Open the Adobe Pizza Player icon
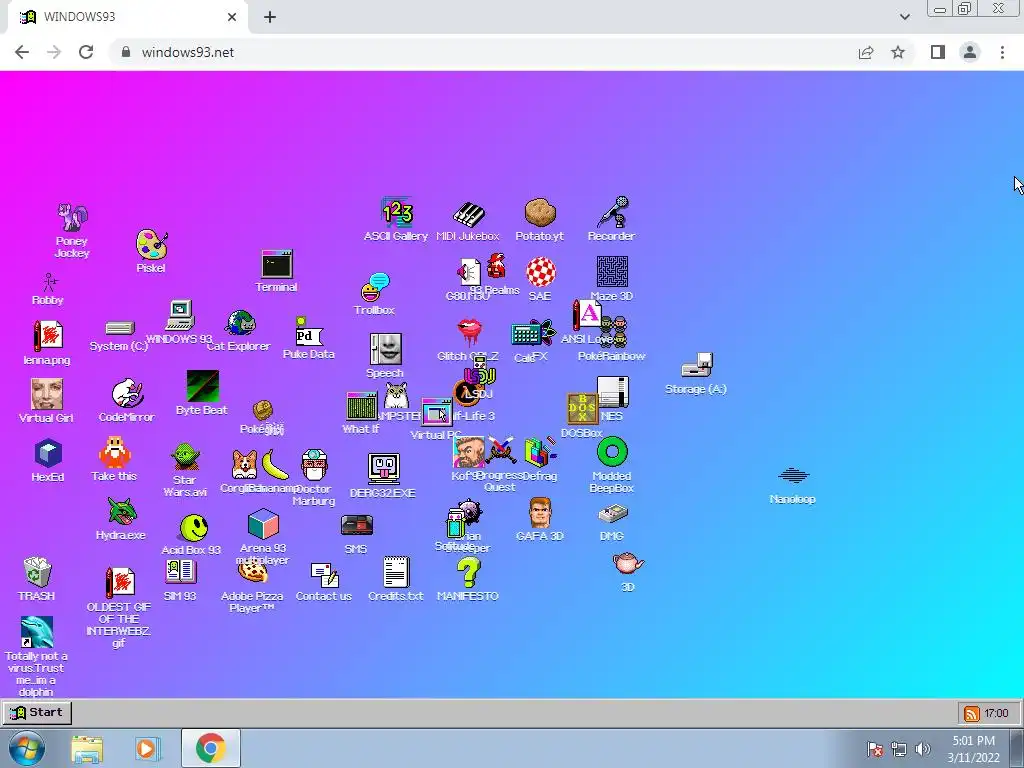The image size is (1024, 768). 253,573
